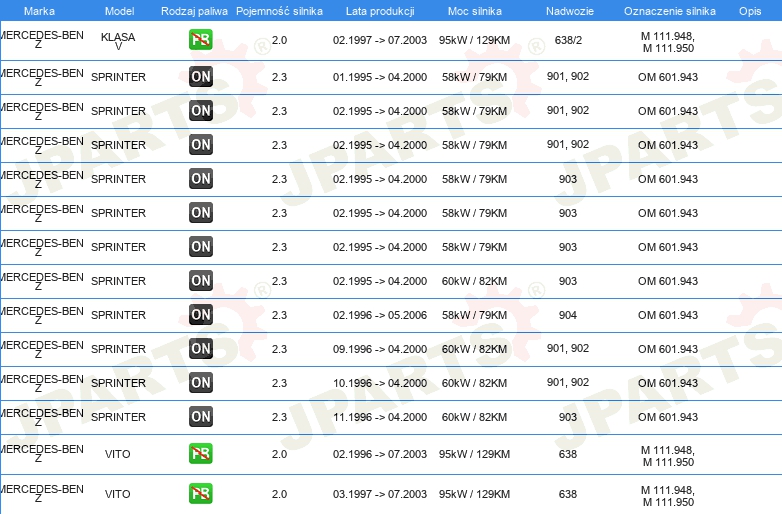Click the PB petrol icon in the VITO 03.1997 row
782x514 pixels.
point(200,494)
